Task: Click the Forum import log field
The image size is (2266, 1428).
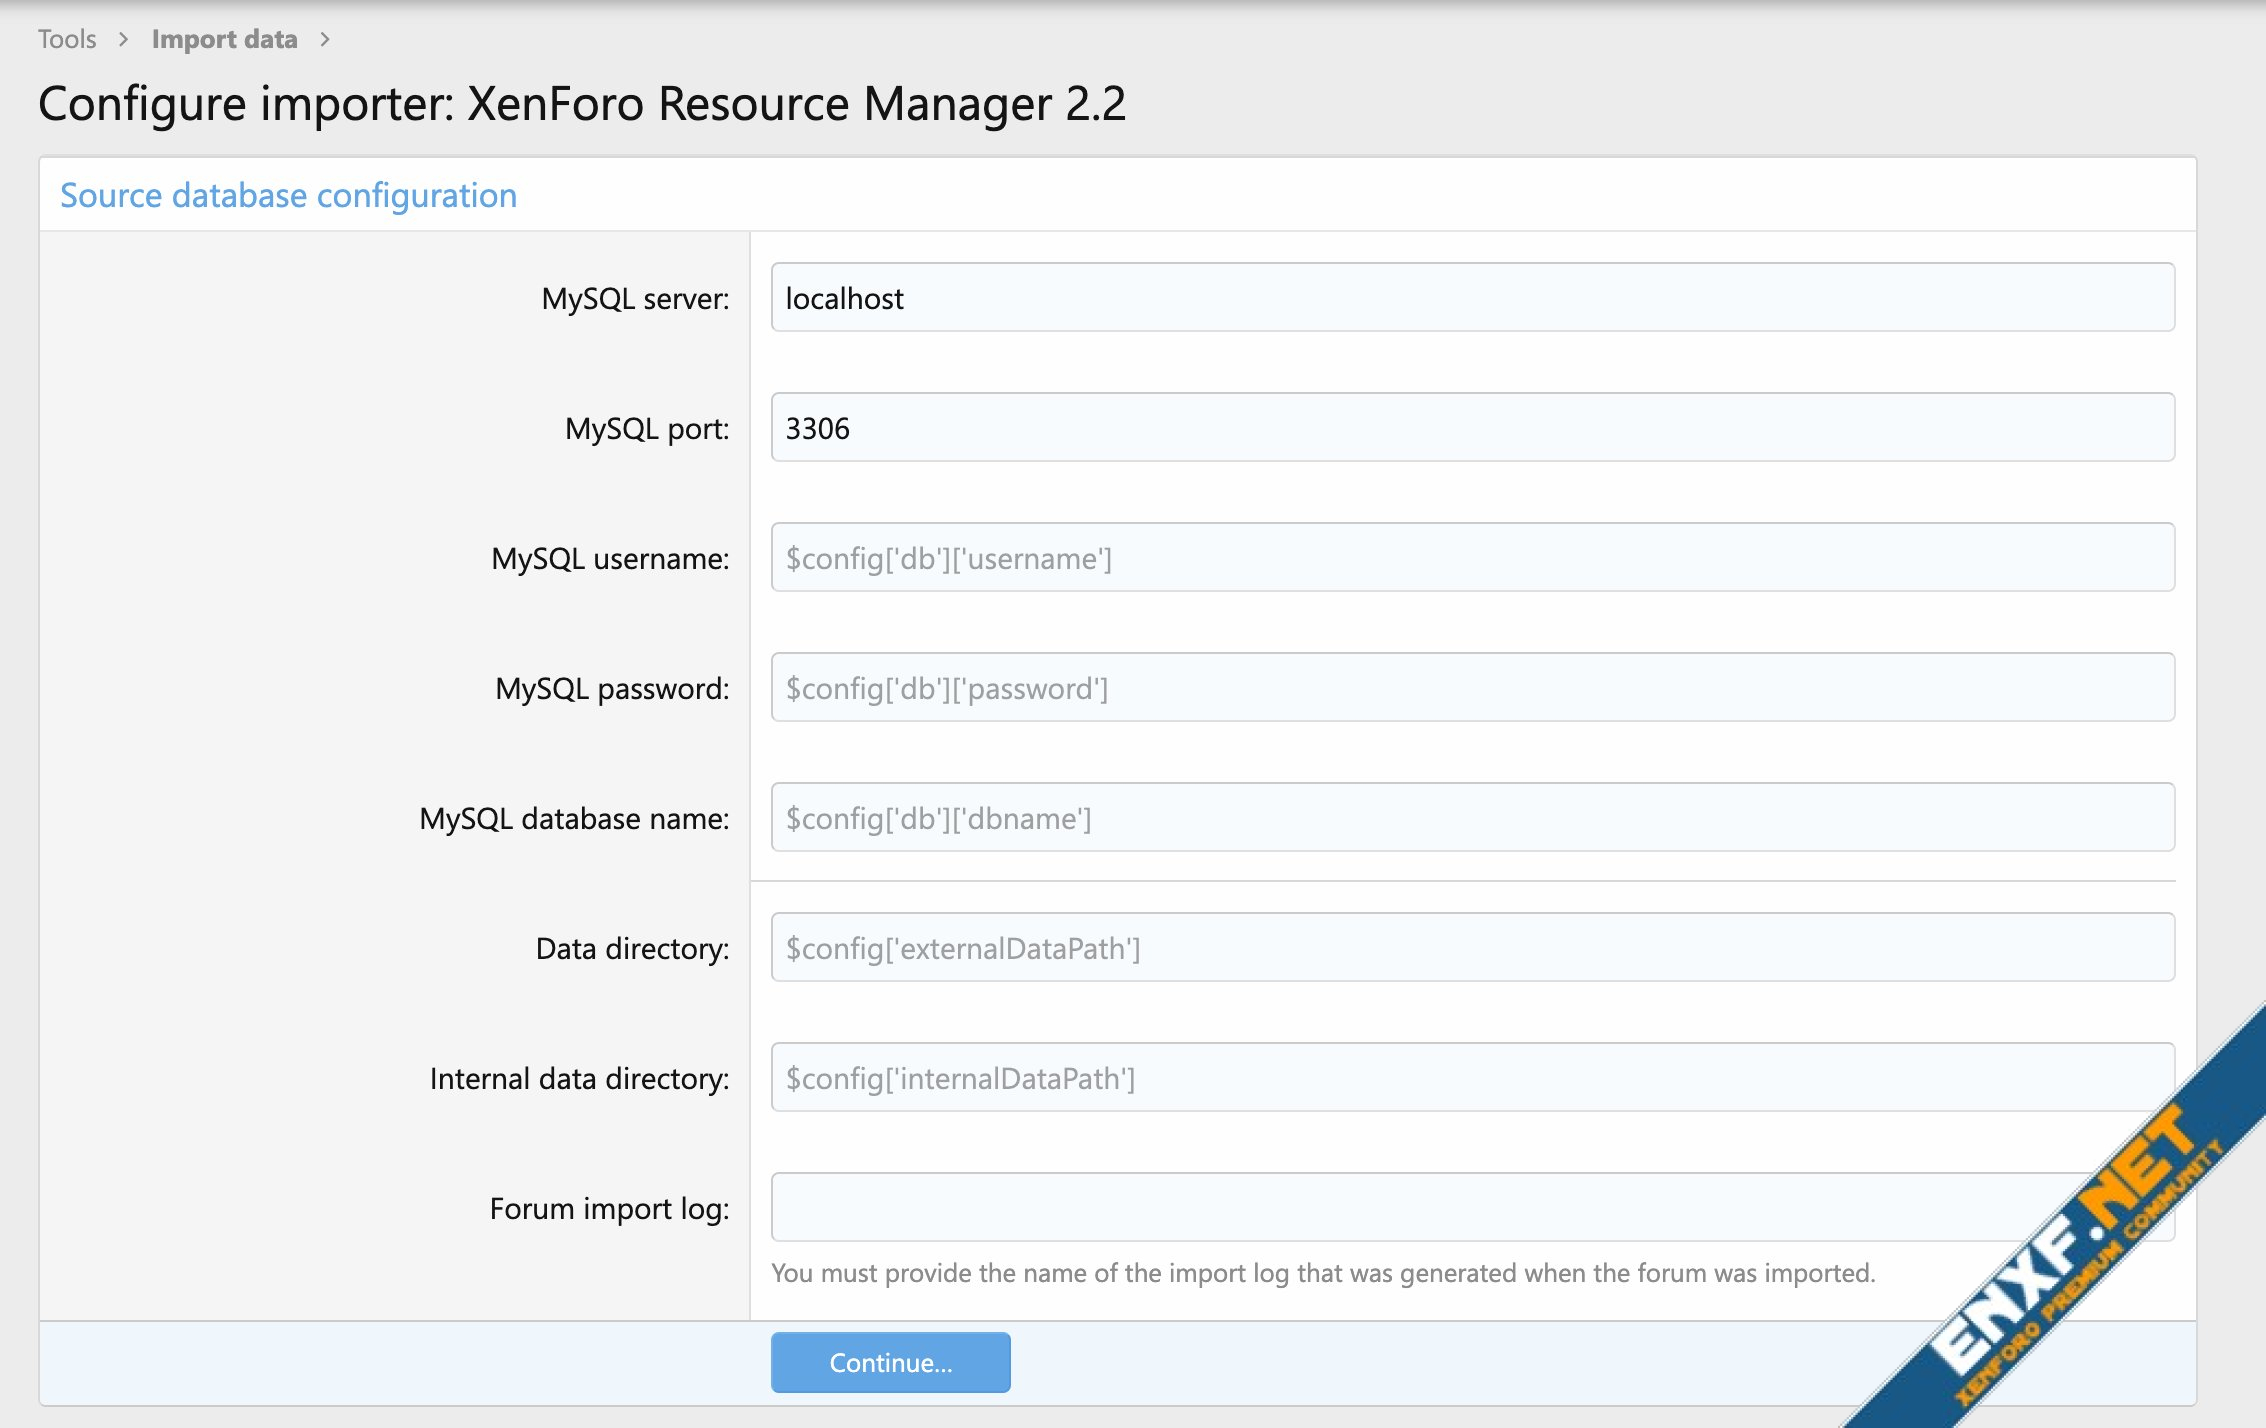Action: (1400, 1208)
